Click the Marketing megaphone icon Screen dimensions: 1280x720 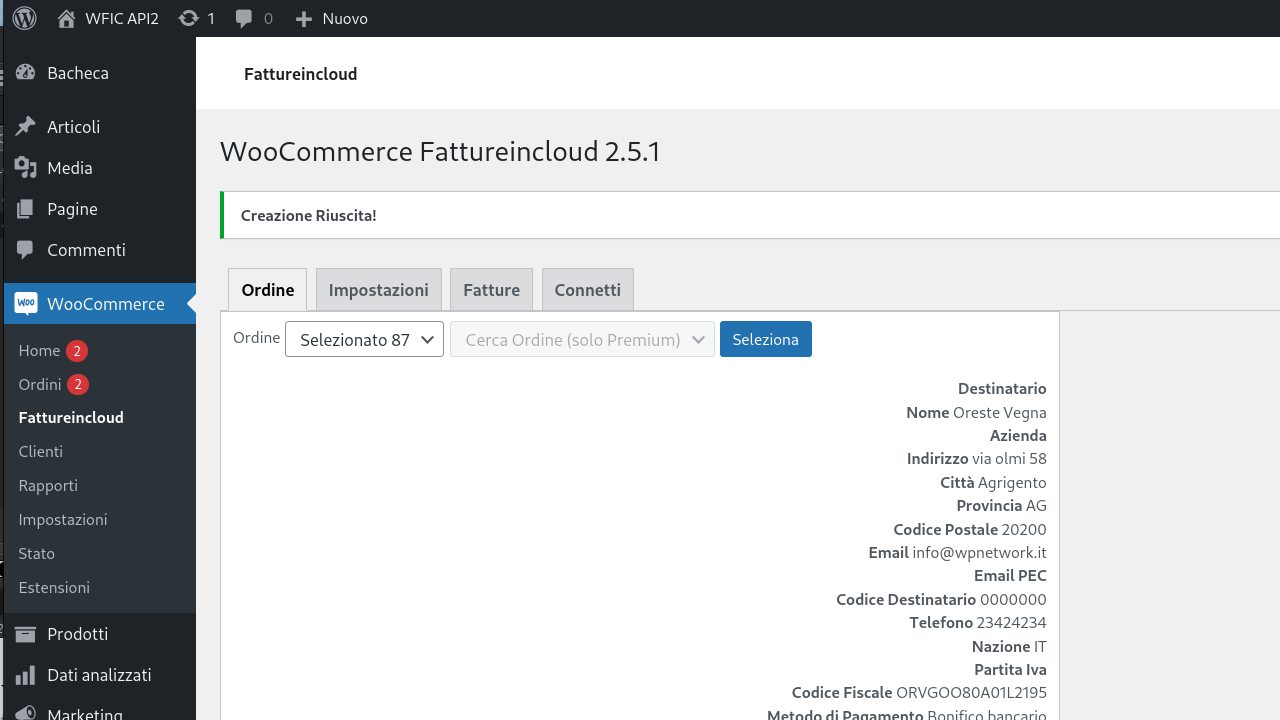tap(26, 713)
